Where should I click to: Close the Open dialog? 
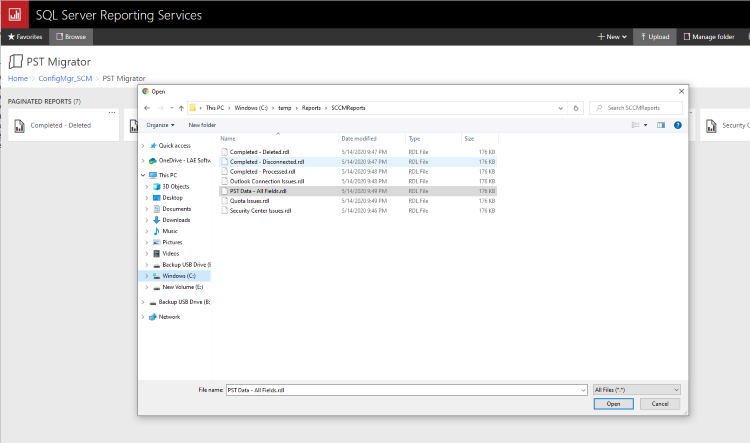click(681, 91)
